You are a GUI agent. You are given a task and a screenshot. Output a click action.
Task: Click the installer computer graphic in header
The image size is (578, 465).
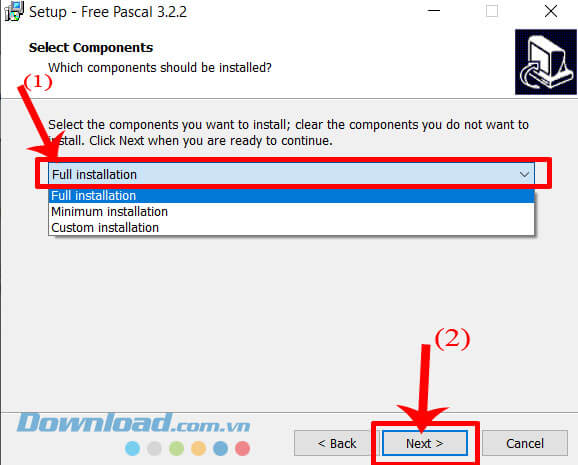click(x=546, y=62)
